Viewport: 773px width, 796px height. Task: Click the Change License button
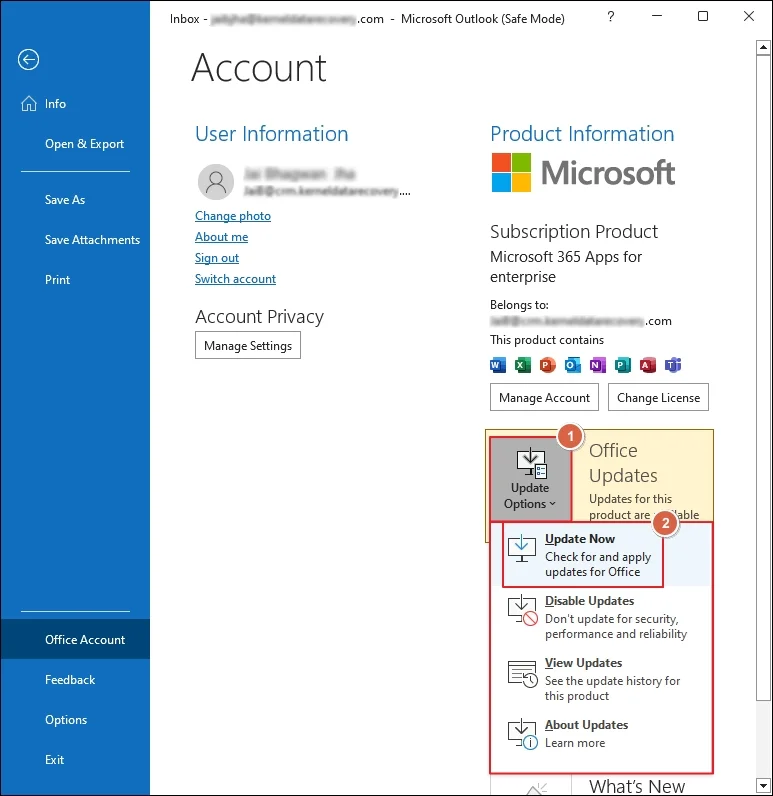point(658,397)
